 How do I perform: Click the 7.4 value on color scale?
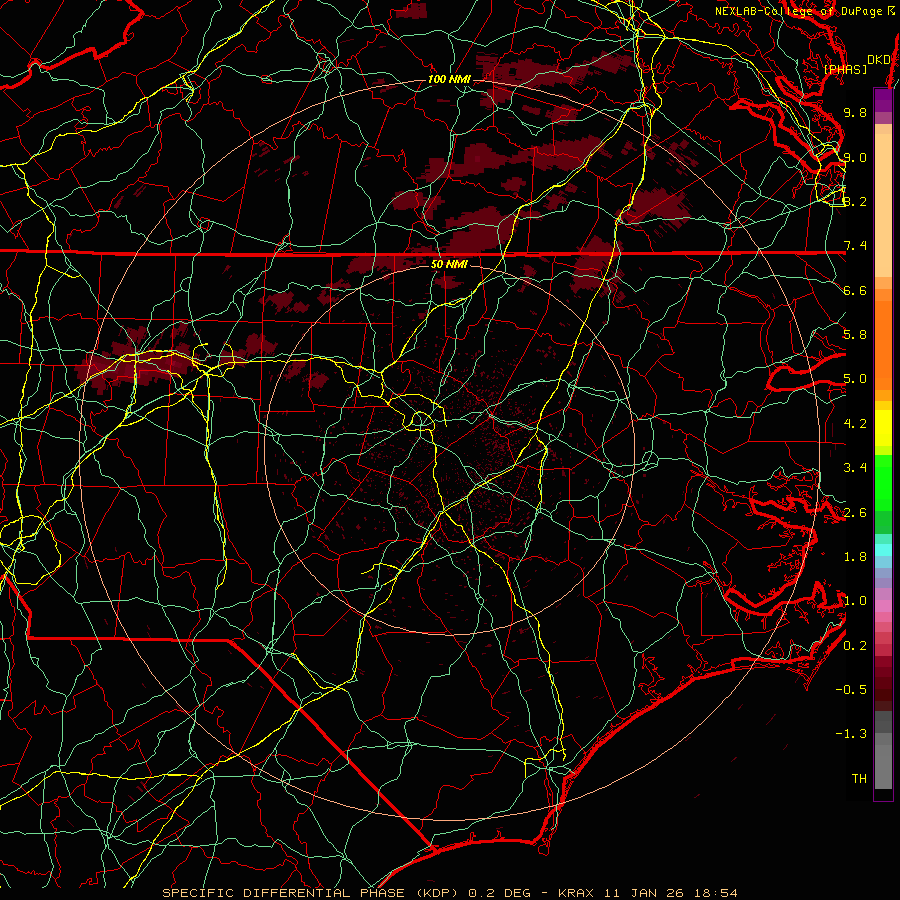click(855, 246)
